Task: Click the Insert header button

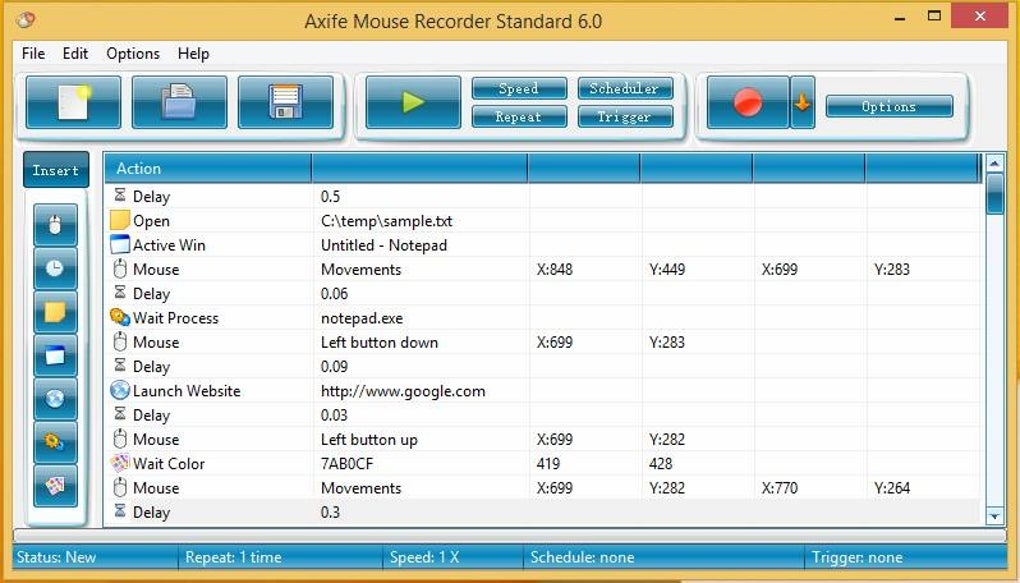Action: pos(56,170)
